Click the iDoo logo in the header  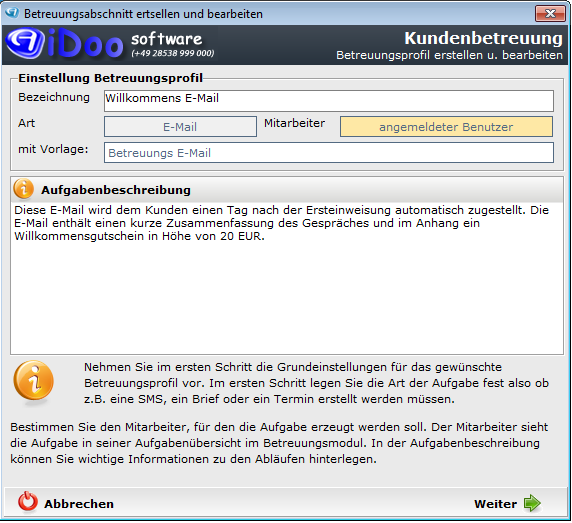coord(65,44)
